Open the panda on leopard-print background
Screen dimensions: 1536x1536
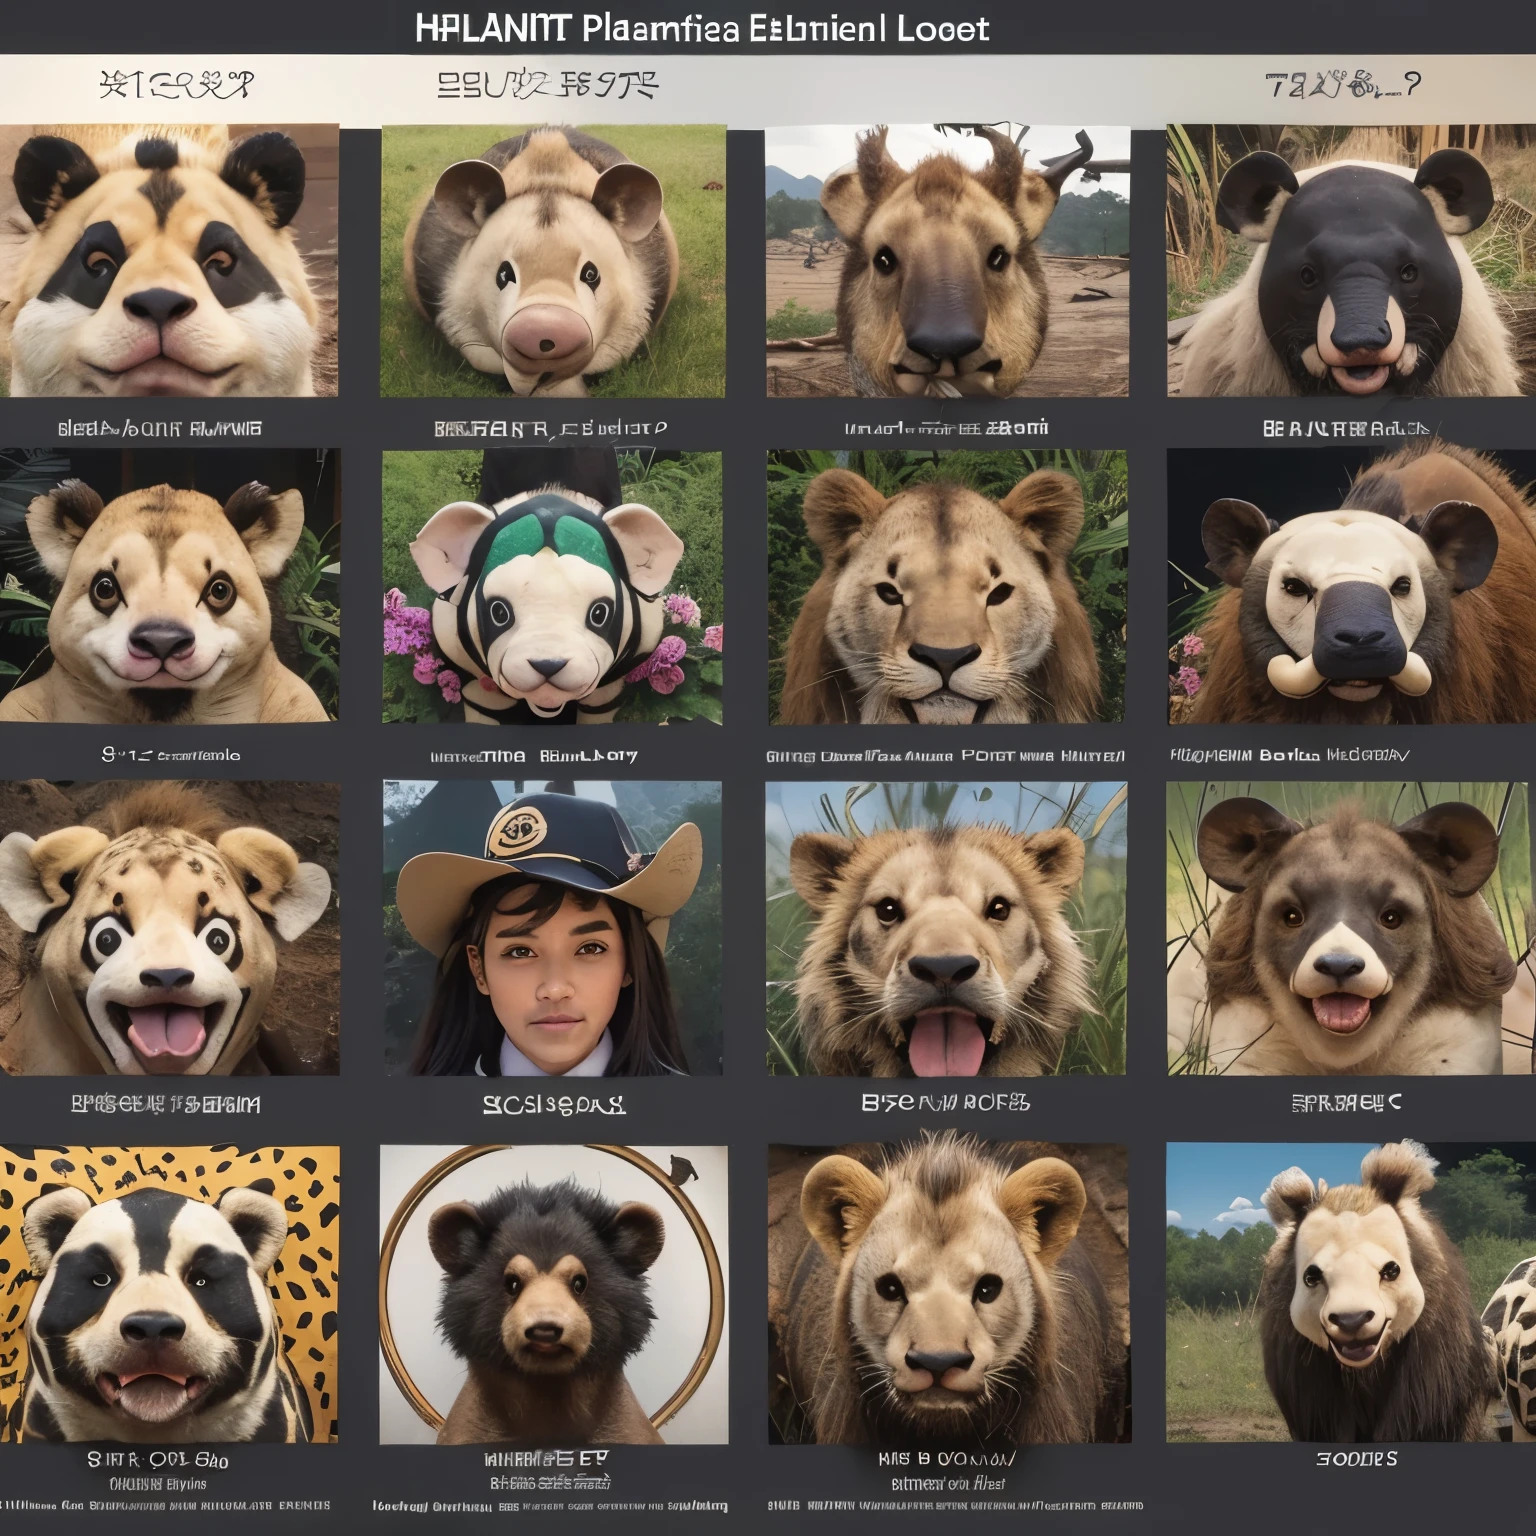click(x=169, y=1294)
